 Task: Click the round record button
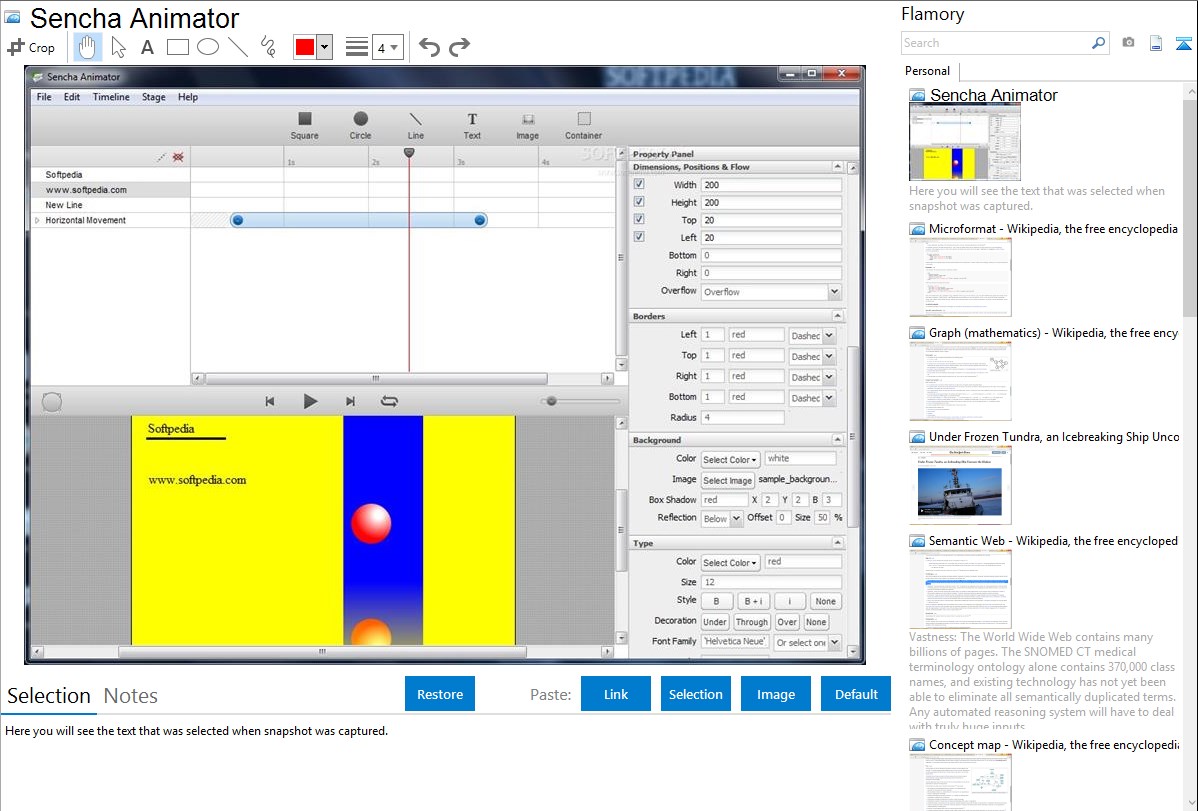pos(52,402)
